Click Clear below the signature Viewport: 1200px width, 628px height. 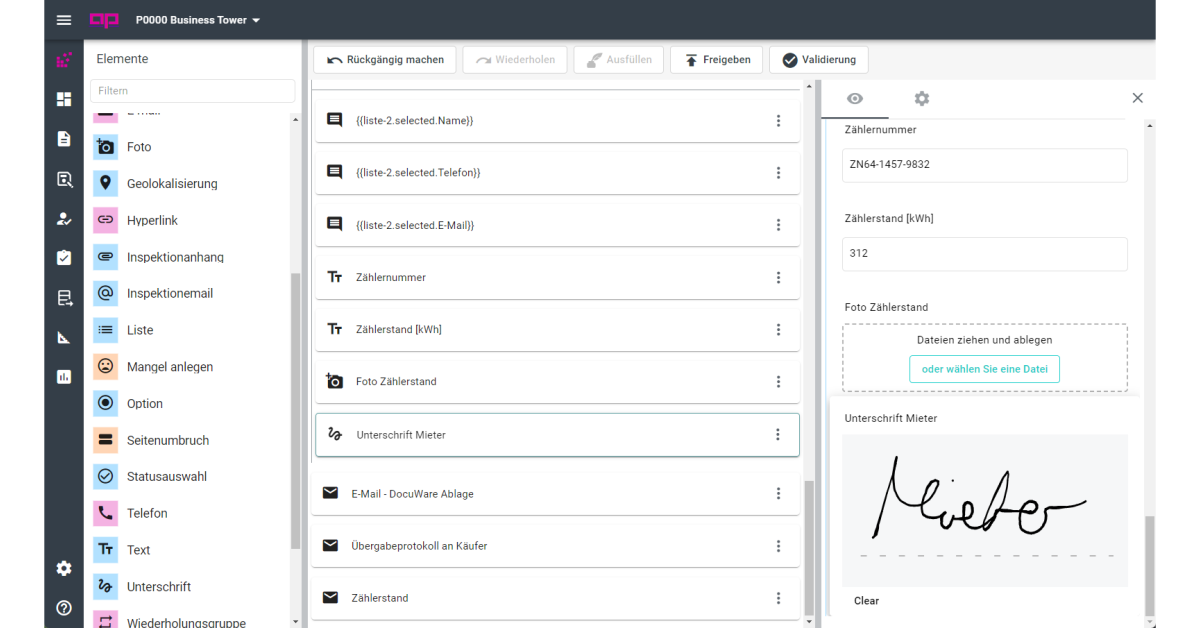[x=867, y=601]
